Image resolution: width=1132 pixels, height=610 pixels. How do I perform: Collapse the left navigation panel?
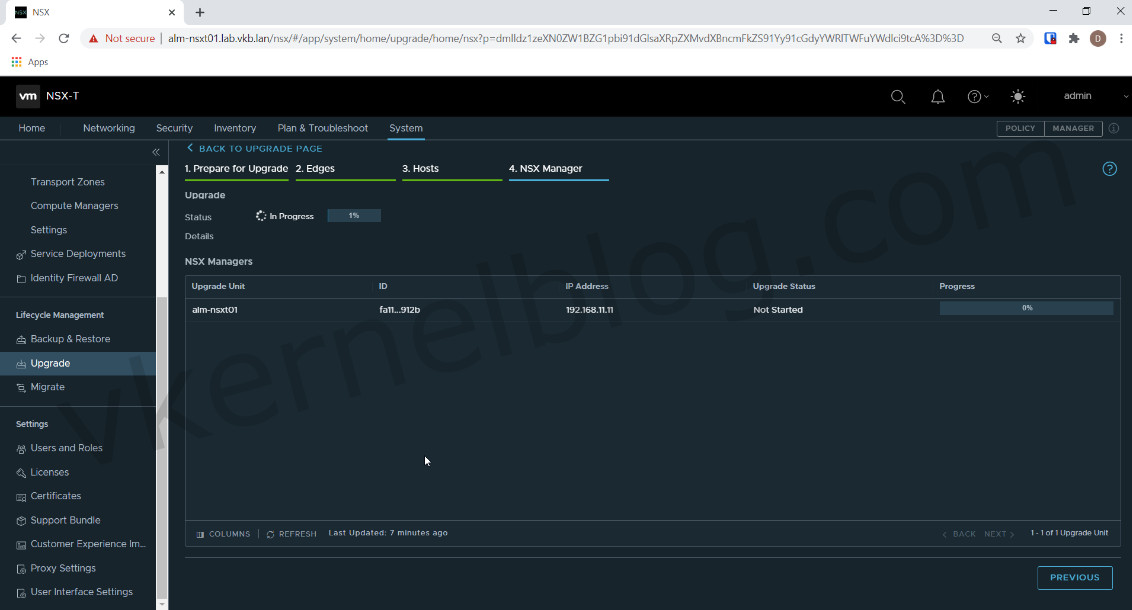[155, 151]
